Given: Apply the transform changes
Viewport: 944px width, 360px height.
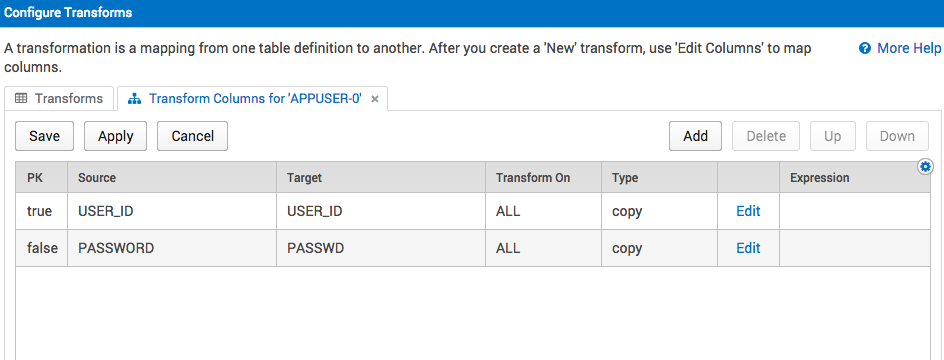Looking at the screenshot, I should [x=116, y=136].
